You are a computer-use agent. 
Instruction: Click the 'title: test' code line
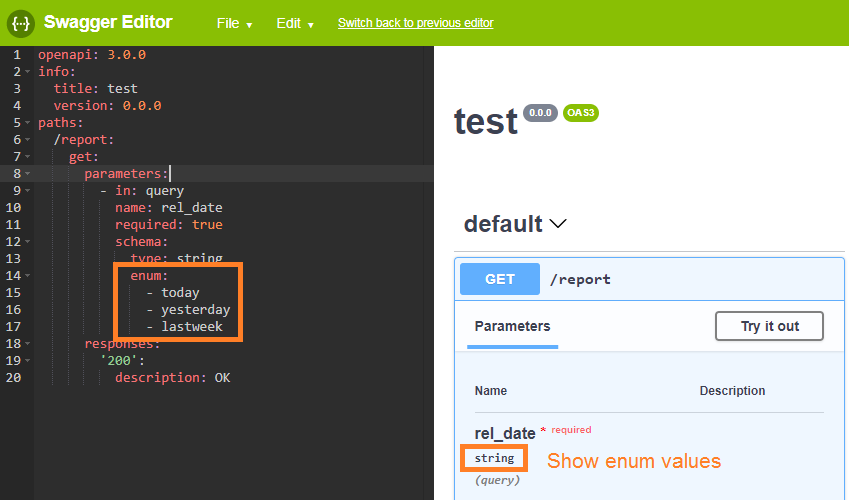(95, 88)
